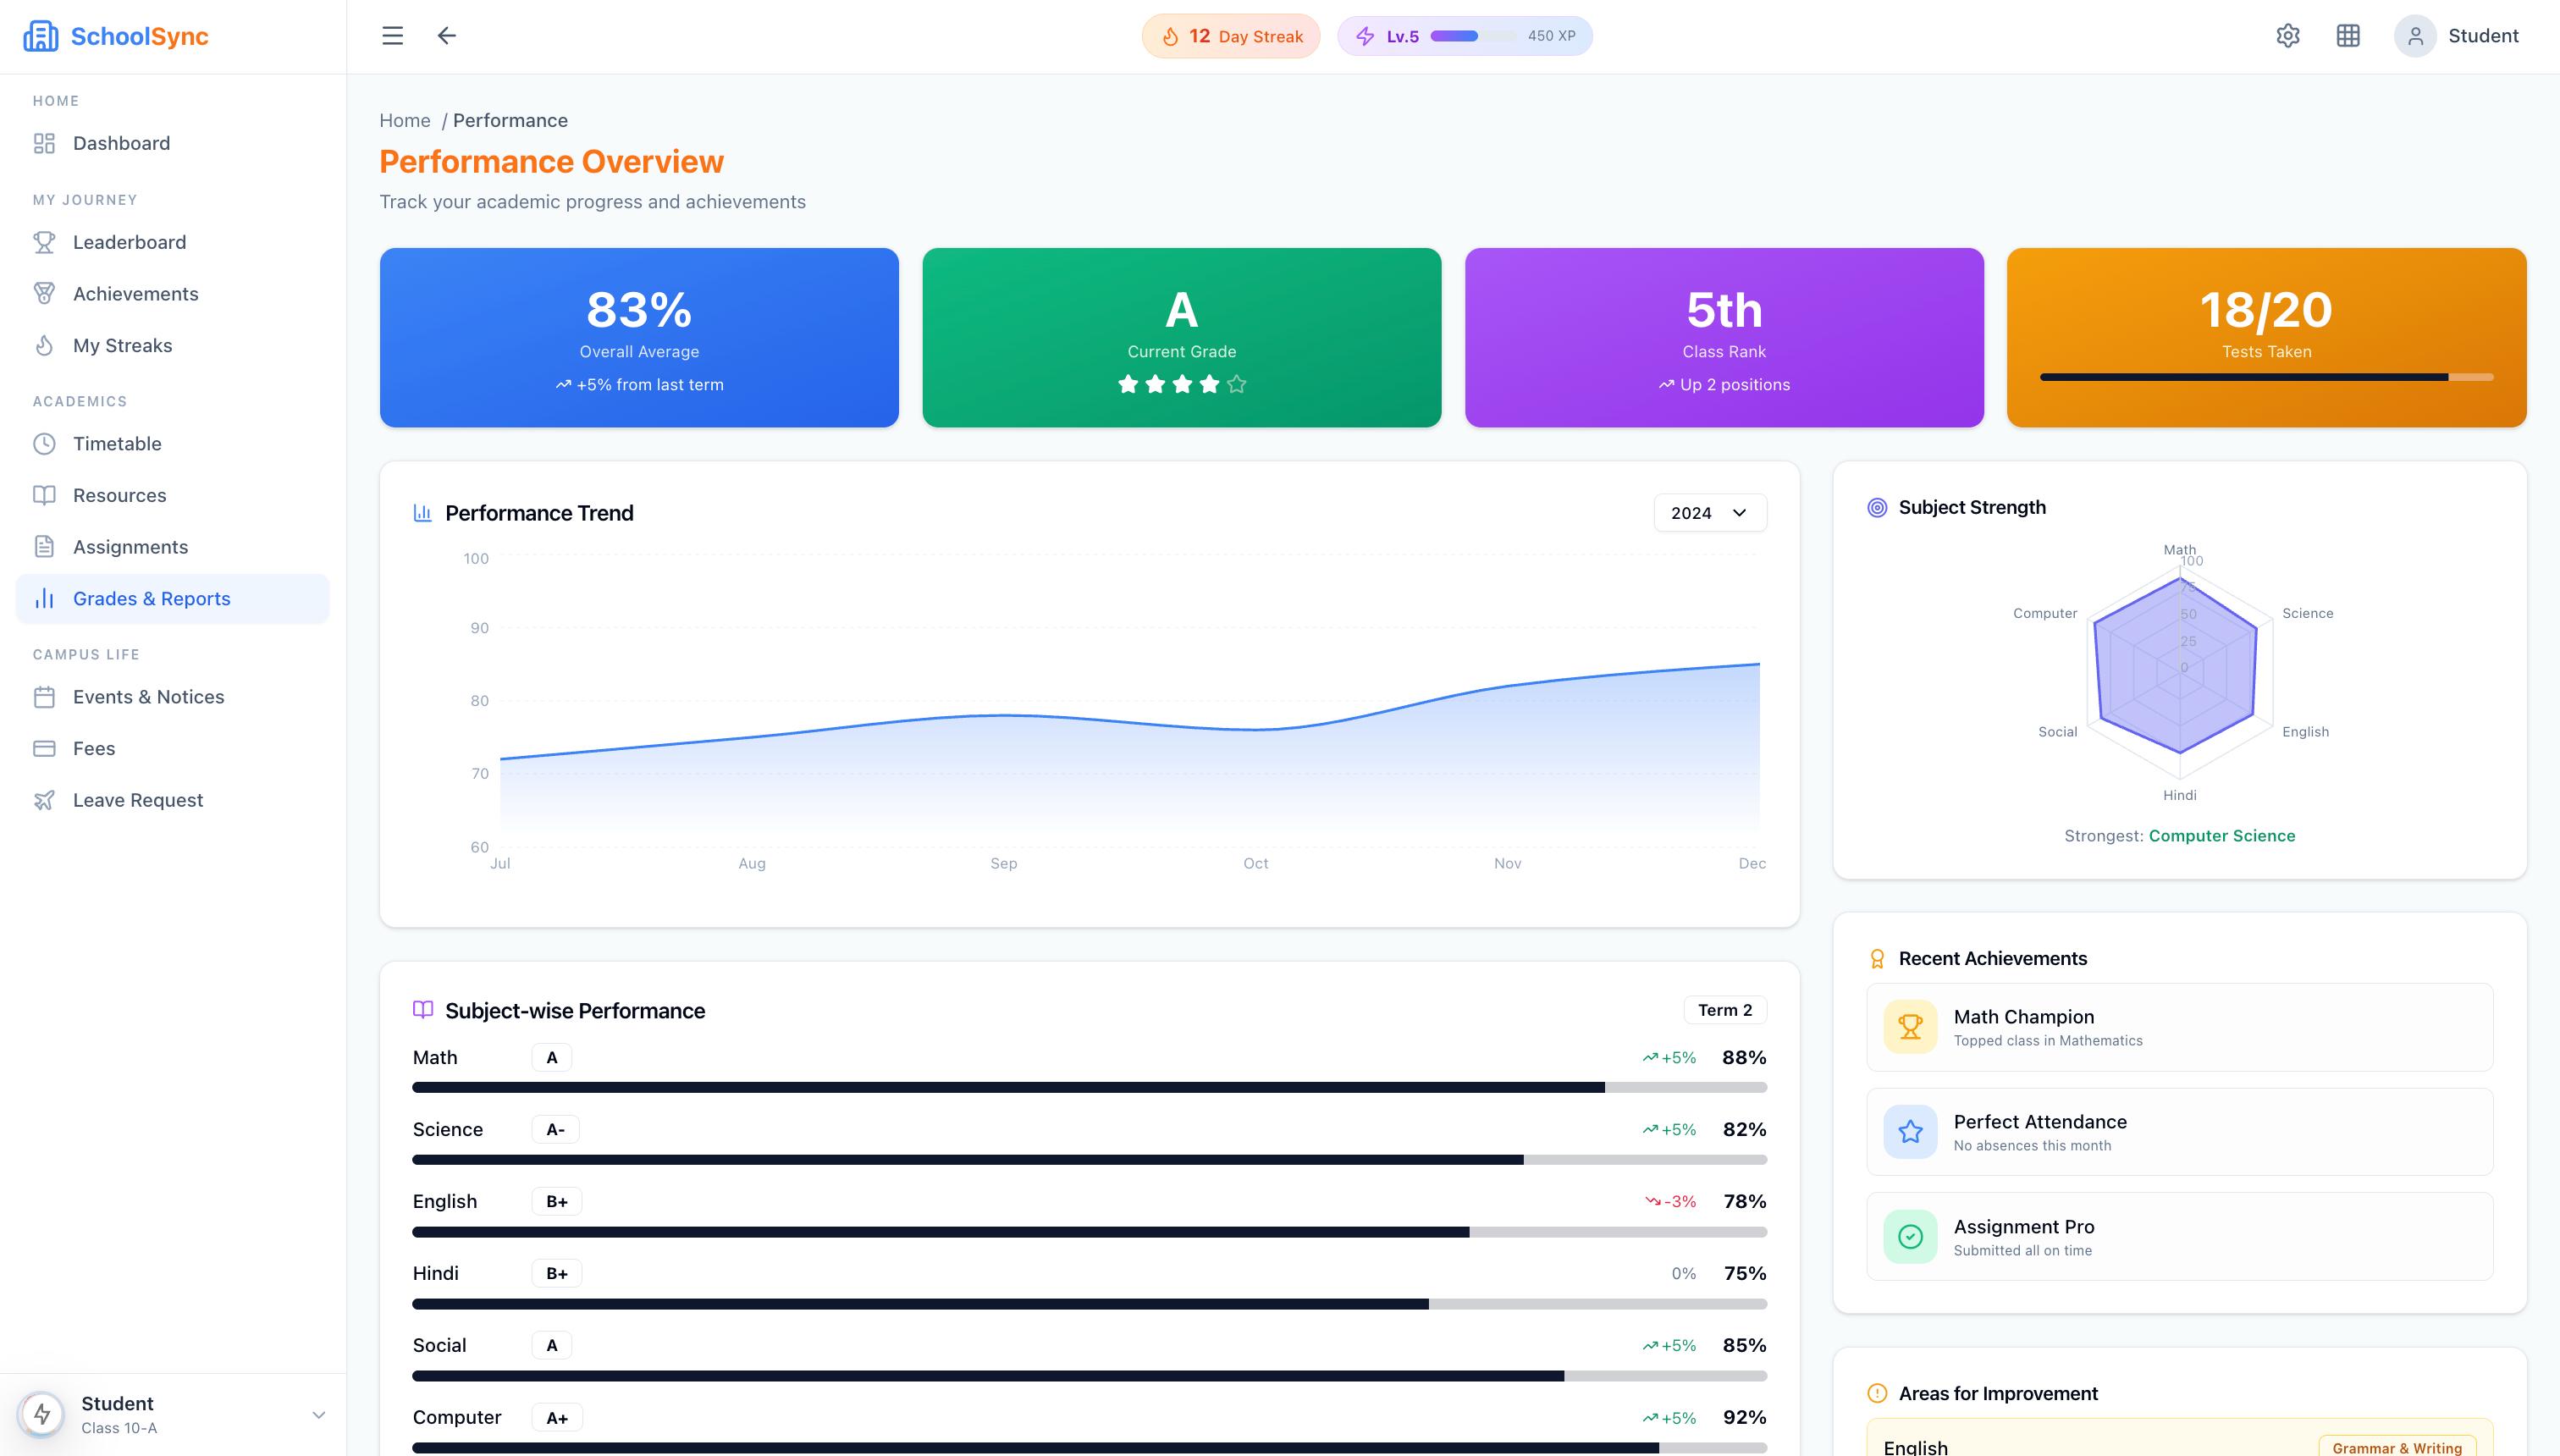Open the 2024 year dropdown
This screenshot has width=2560, height=1456.
[x=1709, y=513]
